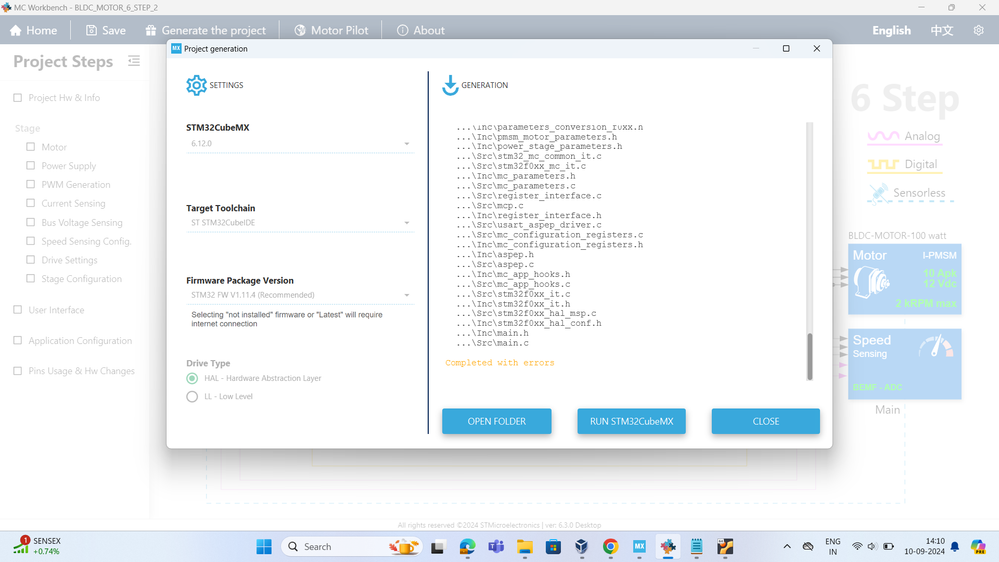This screenshot has height=562, width=999.
Task: Select HAL - Hardware Abstraction Layer radio
Action: [192, 378]
